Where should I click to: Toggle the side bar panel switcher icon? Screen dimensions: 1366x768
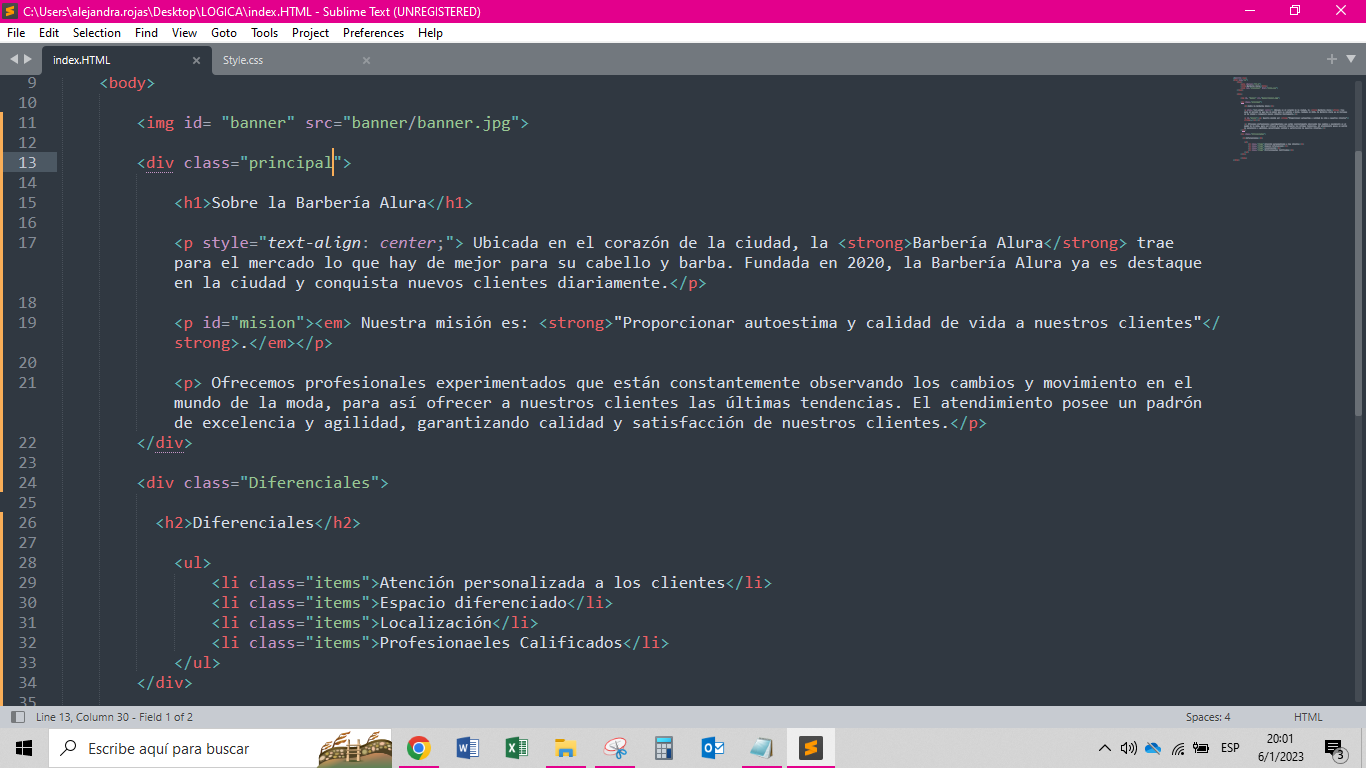18,717
